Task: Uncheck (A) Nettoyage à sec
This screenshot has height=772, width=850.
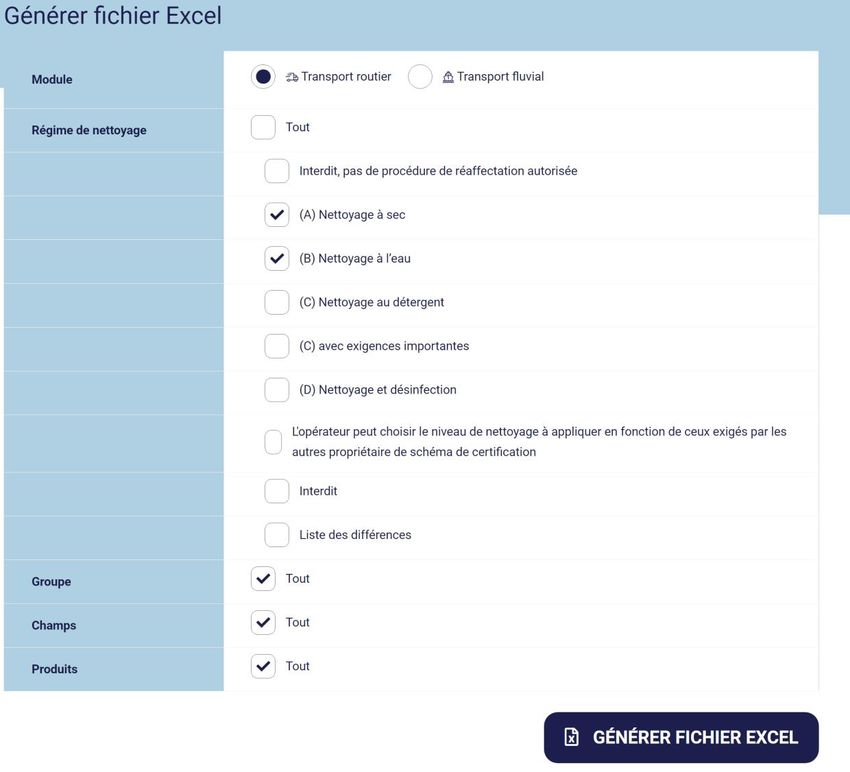Action: [x=277, y=215]
